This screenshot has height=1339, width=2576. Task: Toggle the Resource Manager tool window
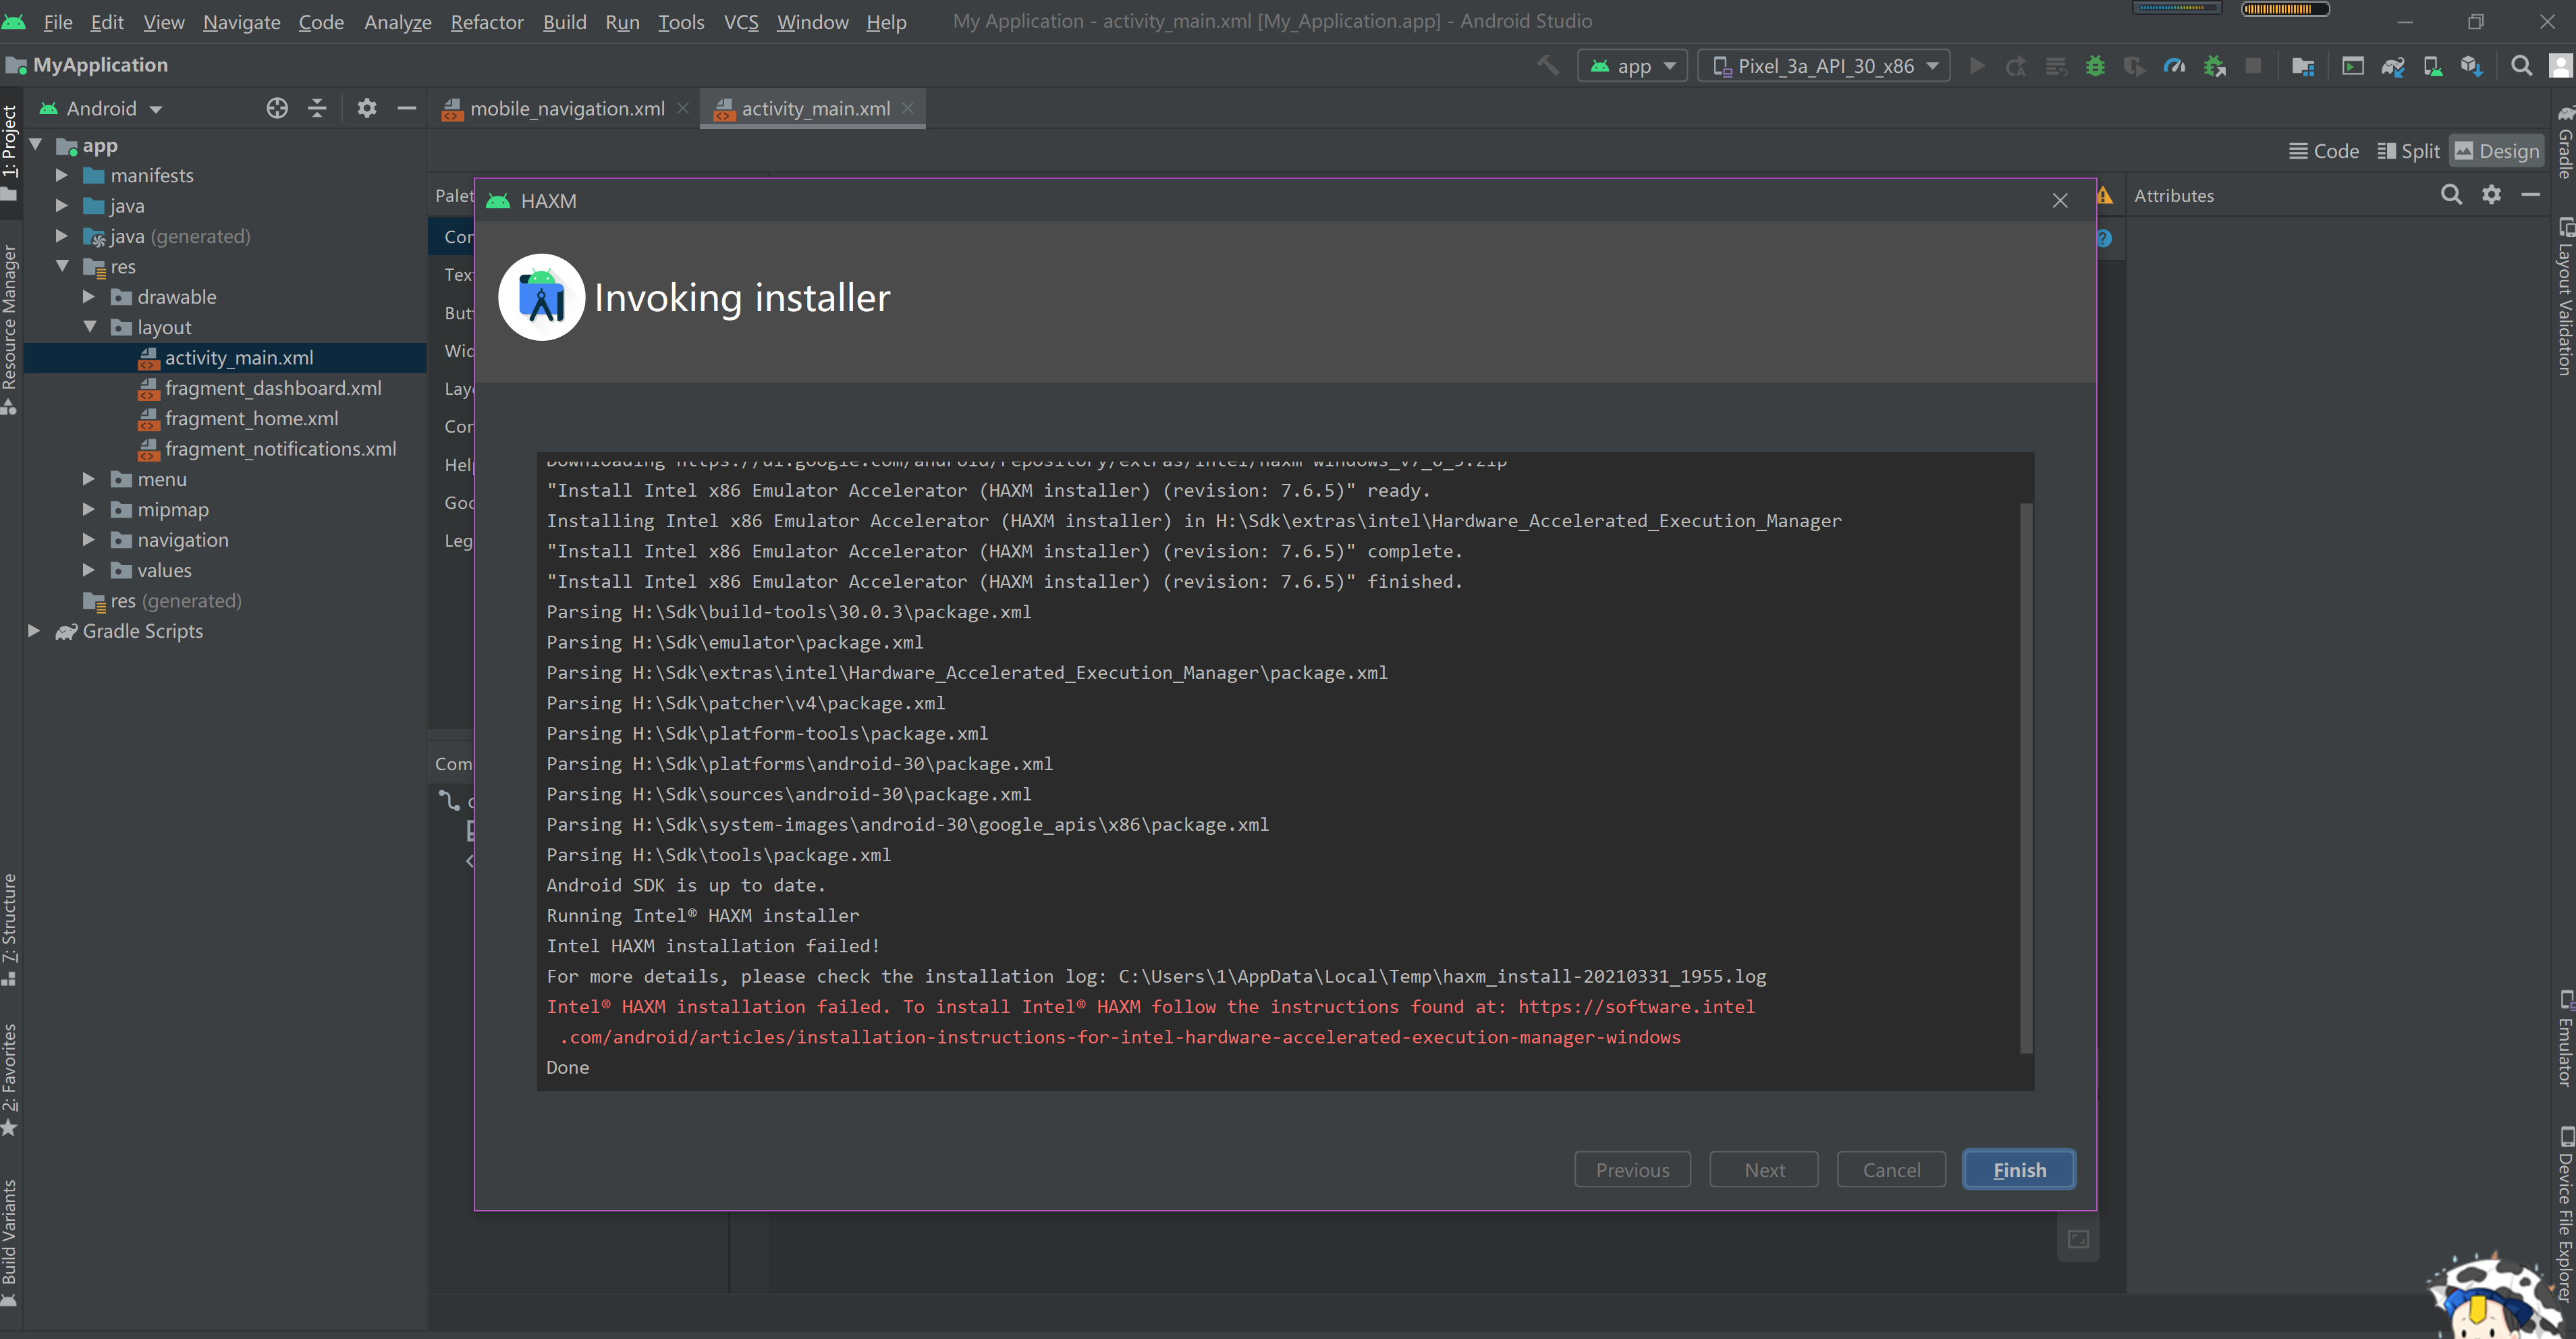coord(10,330)
